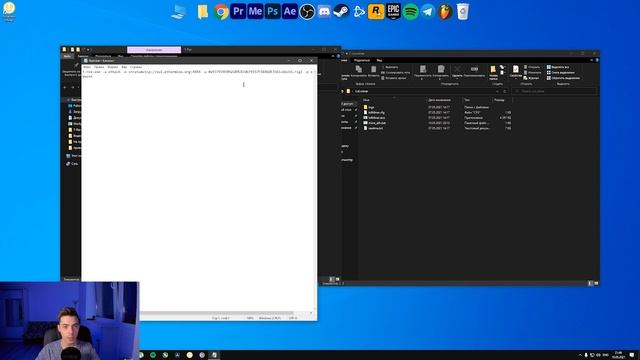Click Скопировать путь in Explorer ribbon
Screen dimensions: 640x360
click(x=396, y=72)
